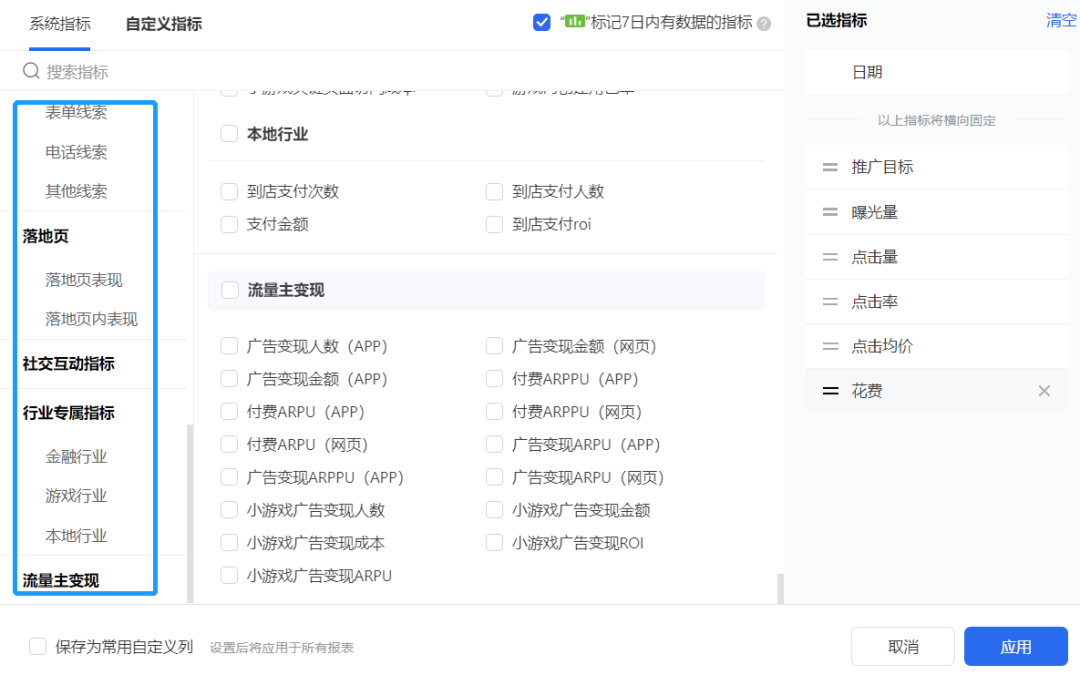Check 广告变现金额（APP） checkbox

[229, 379]
